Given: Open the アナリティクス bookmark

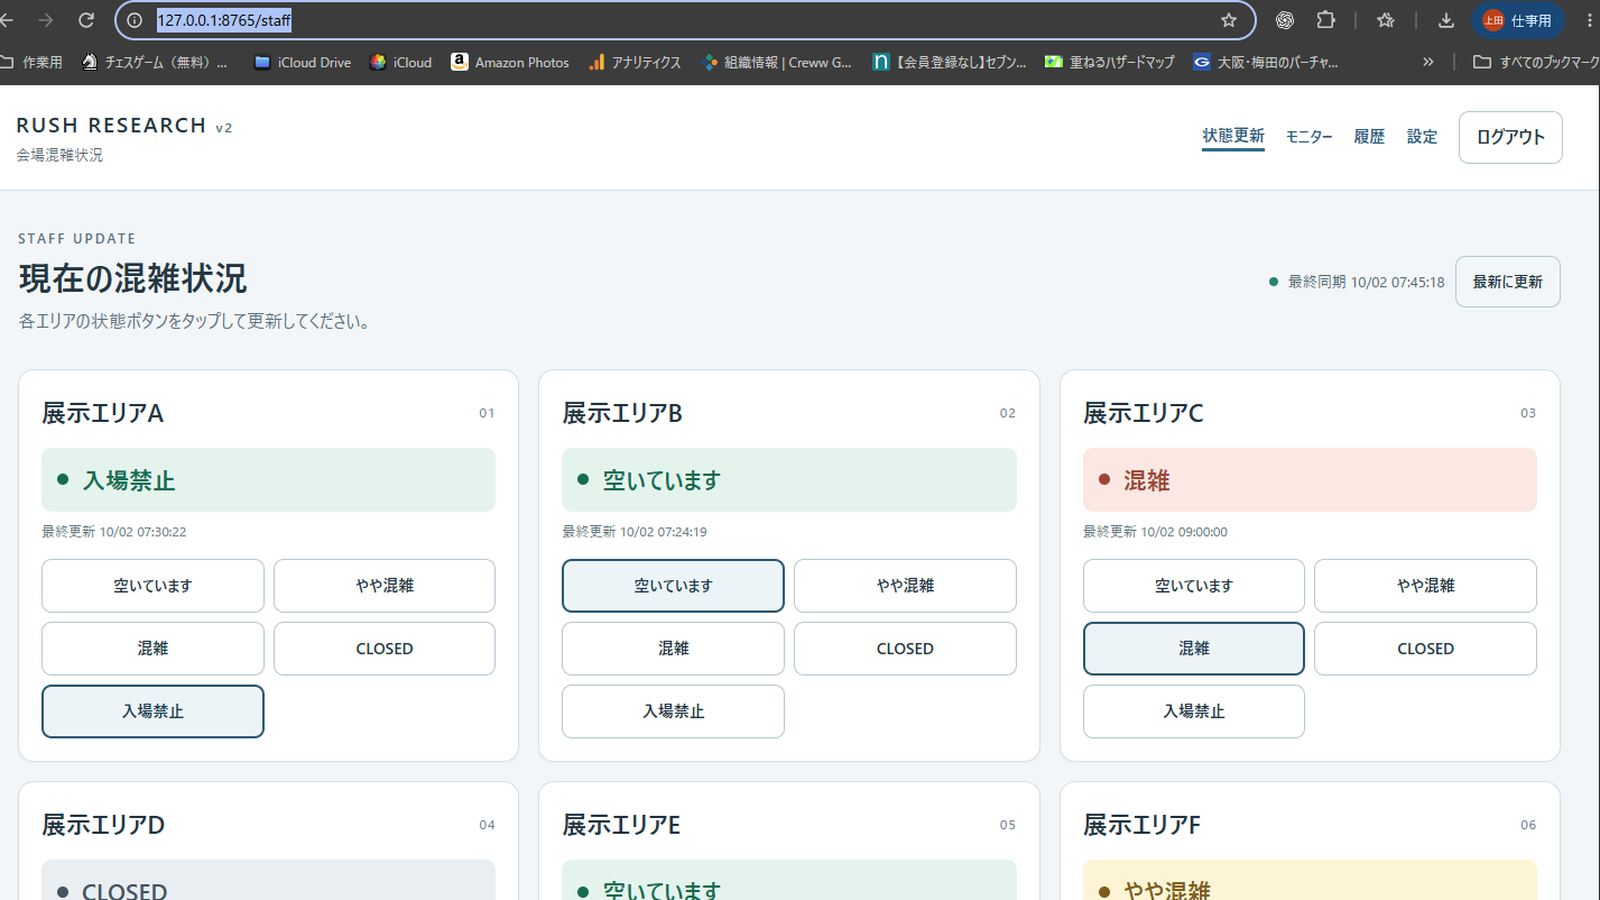Looking at the screenshot, I should 635,62.
